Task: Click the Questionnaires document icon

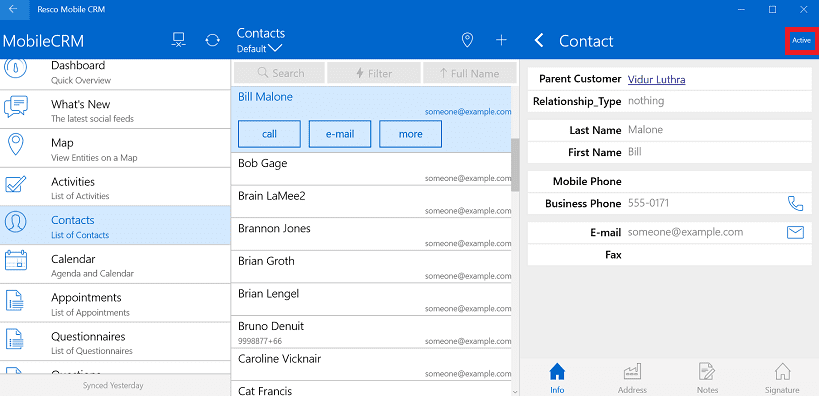Action: pyautogui.click(x=16, y=339)
